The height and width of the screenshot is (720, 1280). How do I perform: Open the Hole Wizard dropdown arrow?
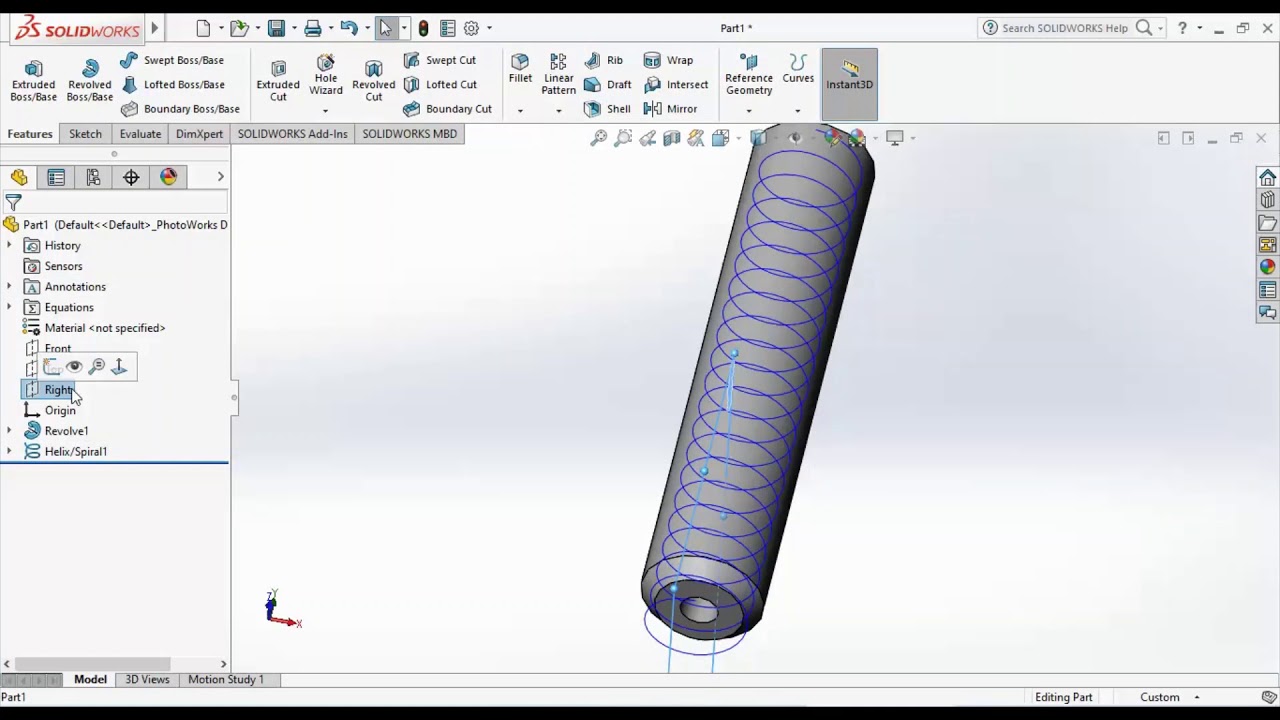click(x=325, y=110)
